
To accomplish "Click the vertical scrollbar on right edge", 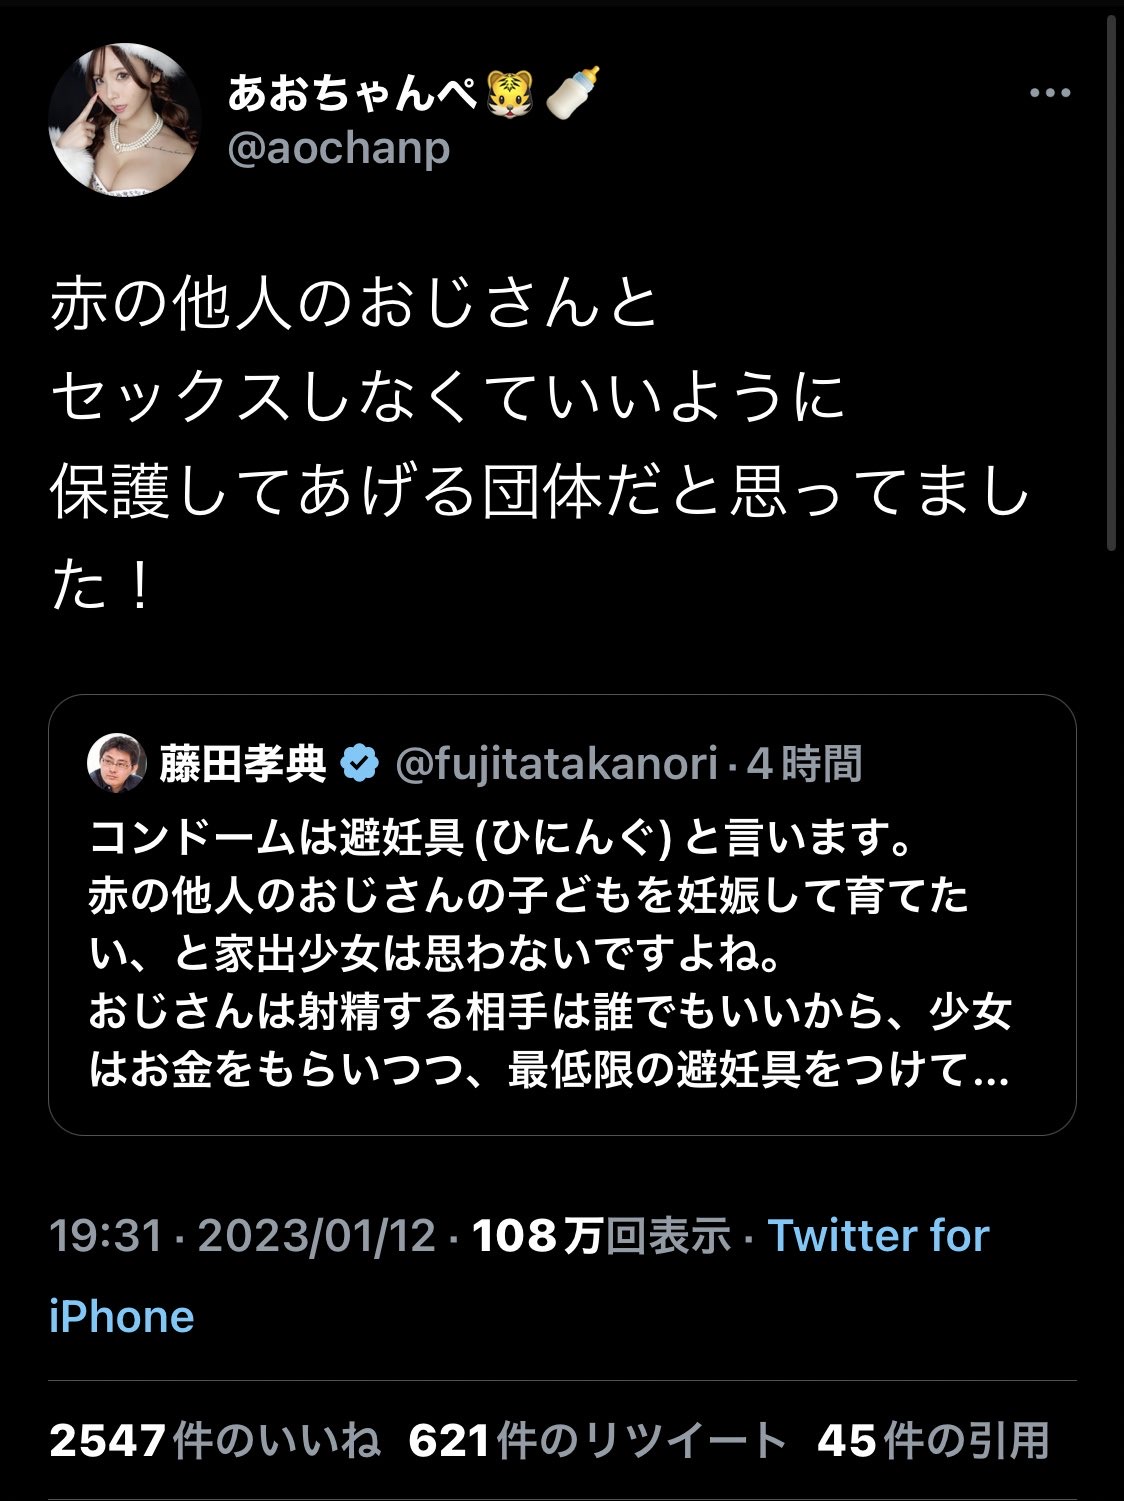I will pos(1111,280).
